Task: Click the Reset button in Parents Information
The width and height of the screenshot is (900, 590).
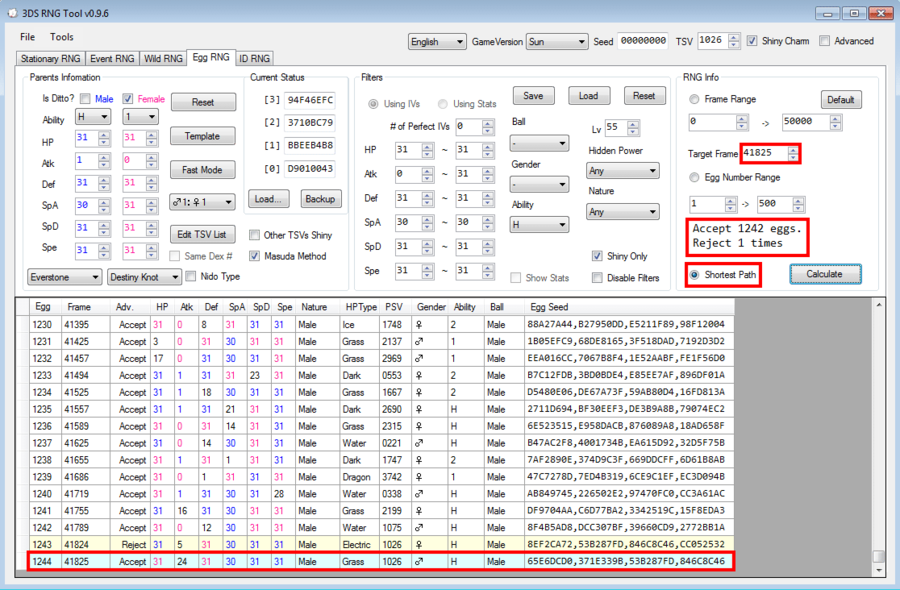Action: pyautogui.click(x=203, y=102)
